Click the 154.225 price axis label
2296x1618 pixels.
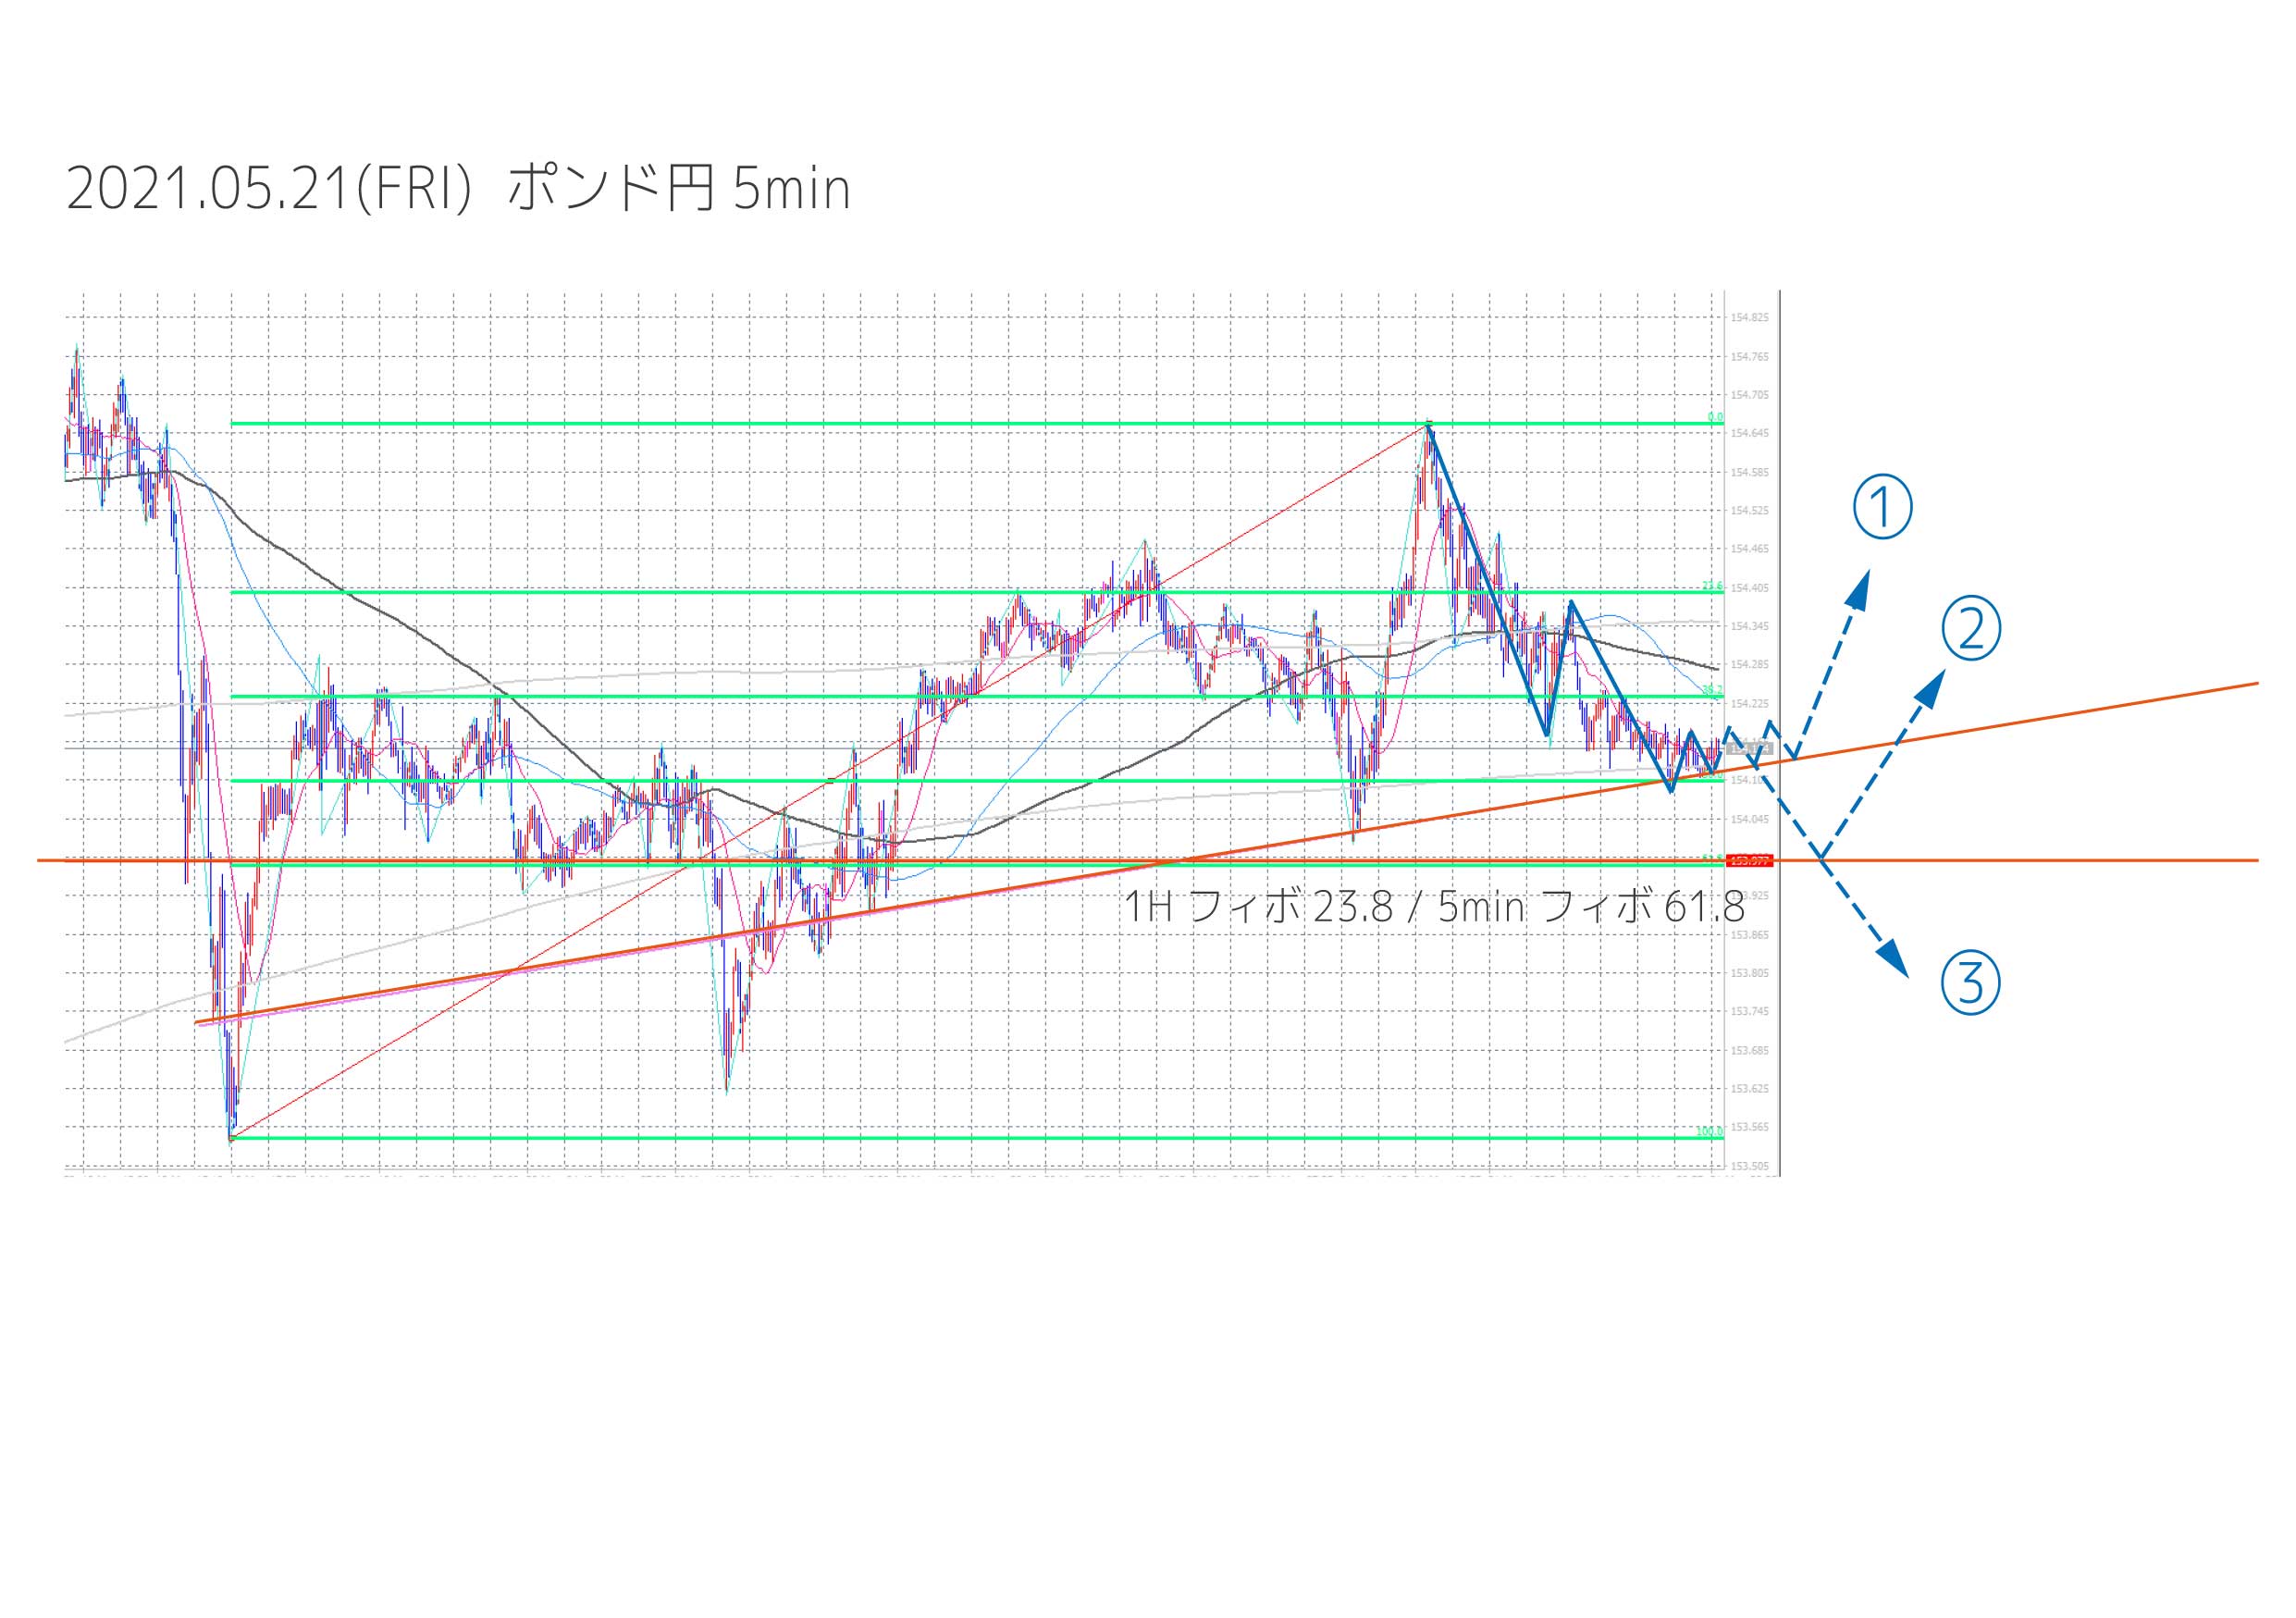1750,704
